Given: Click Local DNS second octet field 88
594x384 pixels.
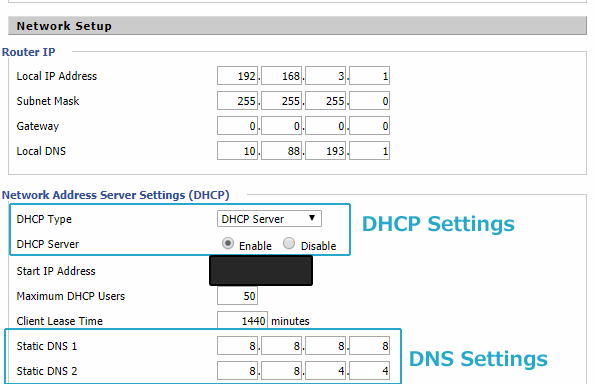Looking at the screenshot, I should (x=281, y=151).
